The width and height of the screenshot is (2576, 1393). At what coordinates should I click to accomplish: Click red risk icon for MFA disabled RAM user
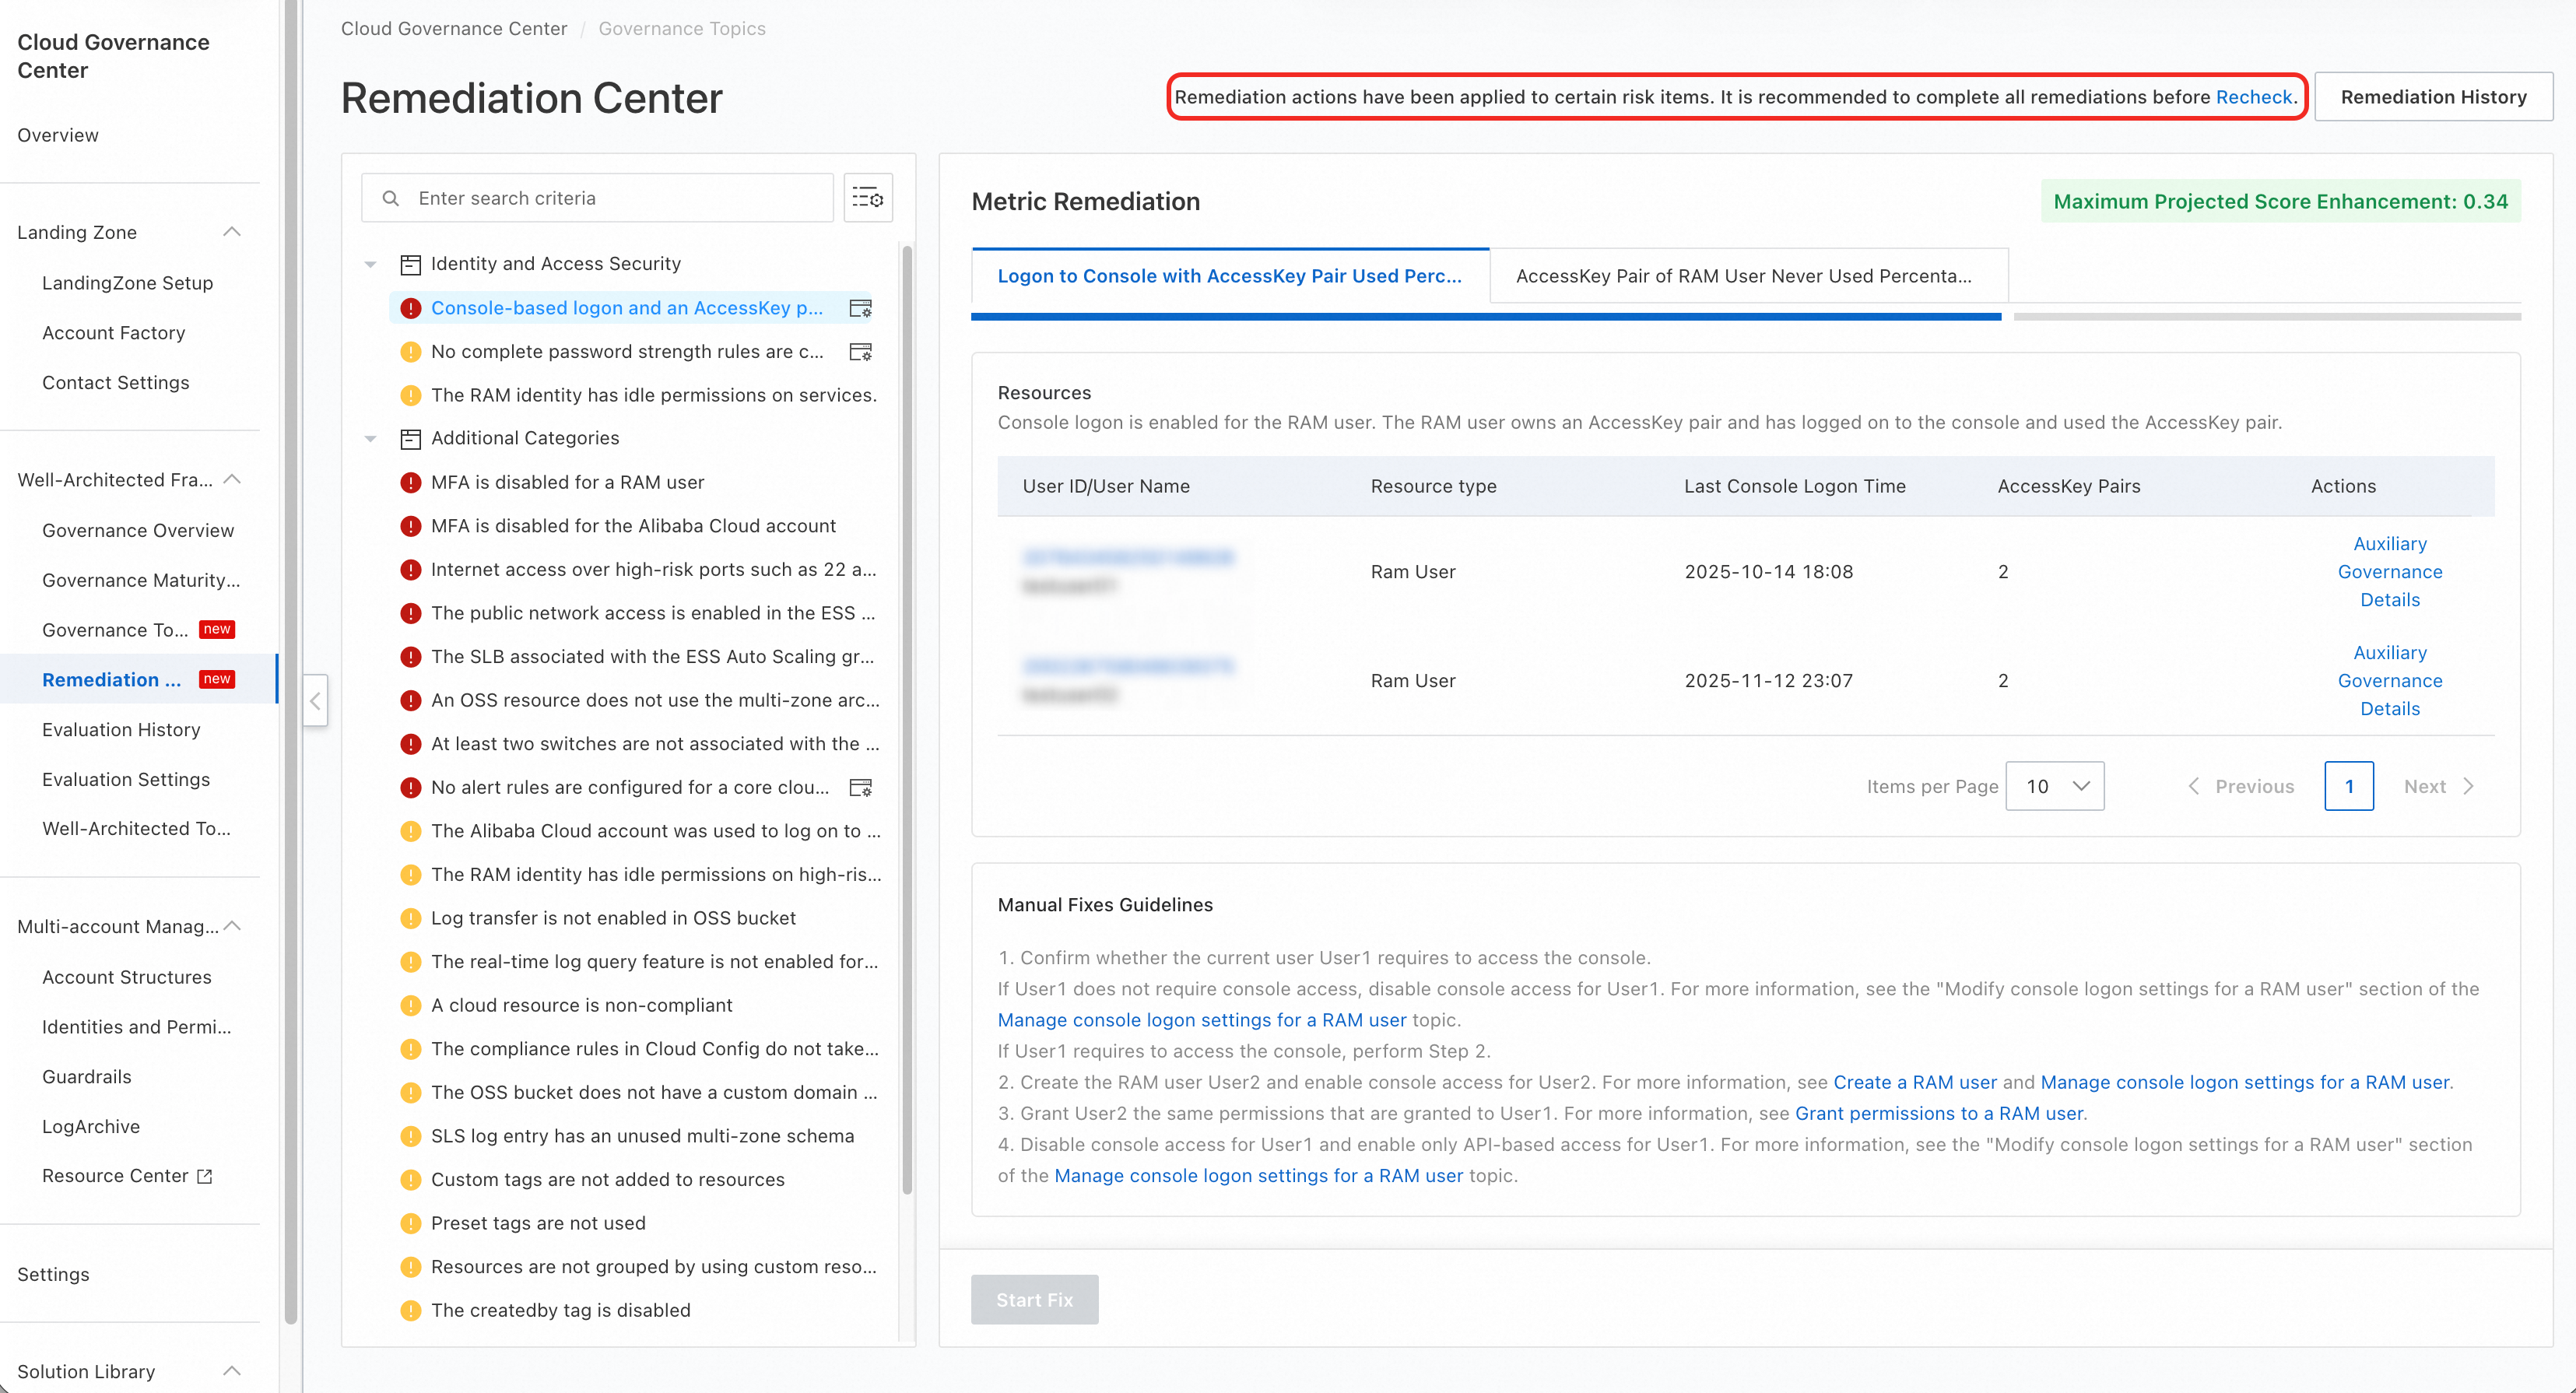coord(410,483)
